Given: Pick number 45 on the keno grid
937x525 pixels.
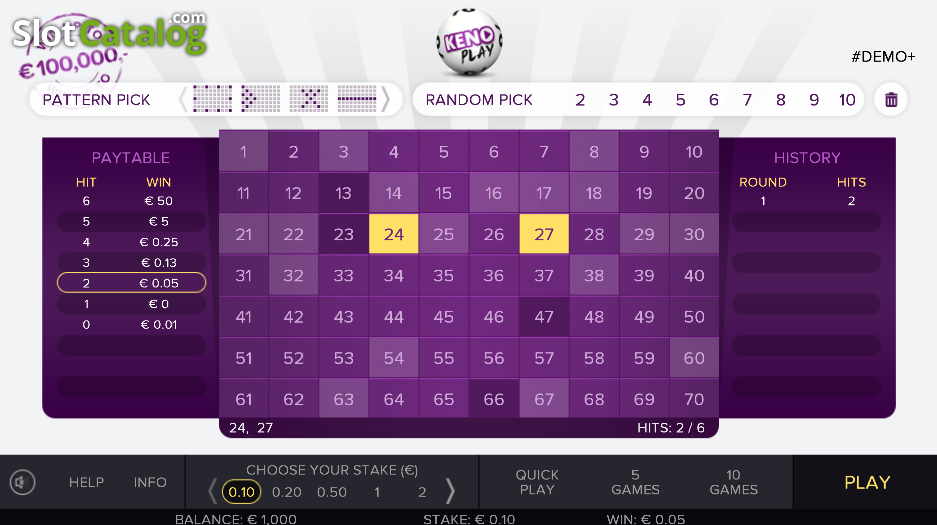Looking at the screenshot, I should pyautogui.click(x=443, y=317).
